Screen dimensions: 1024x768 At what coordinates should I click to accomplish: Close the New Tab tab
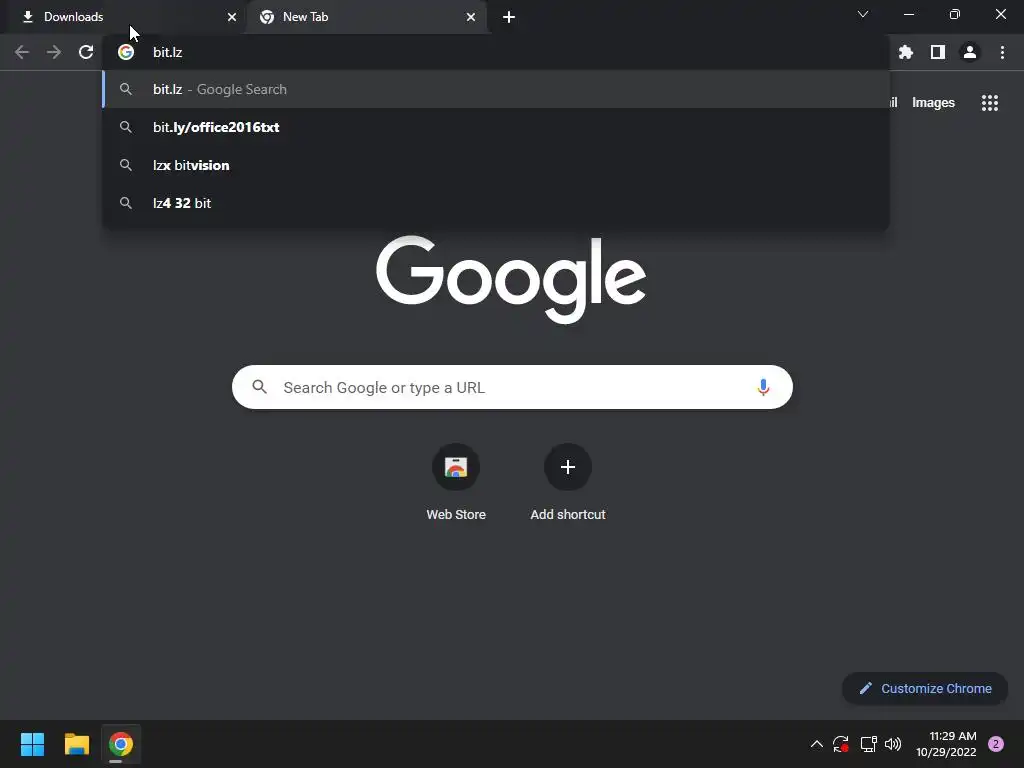471,17
